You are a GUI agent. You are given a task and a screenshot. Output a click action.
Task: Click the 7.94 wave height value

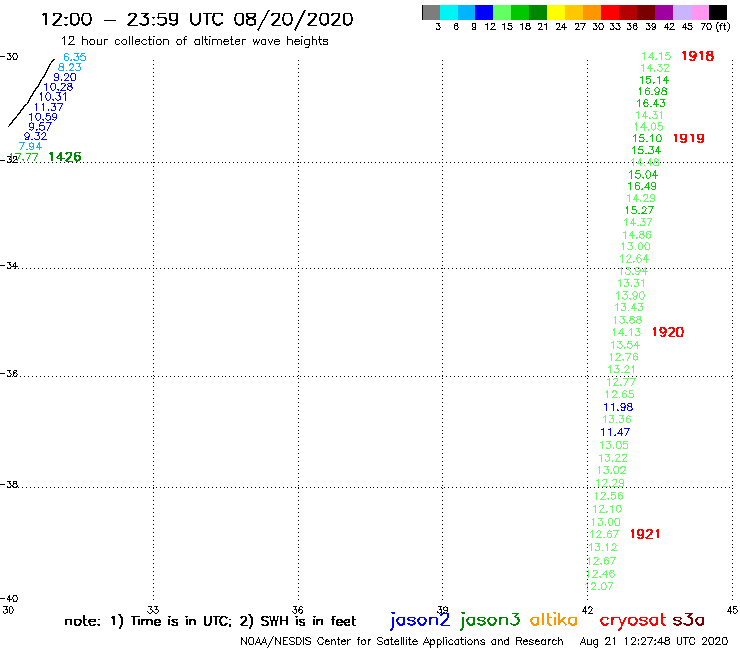coord(30,146)
